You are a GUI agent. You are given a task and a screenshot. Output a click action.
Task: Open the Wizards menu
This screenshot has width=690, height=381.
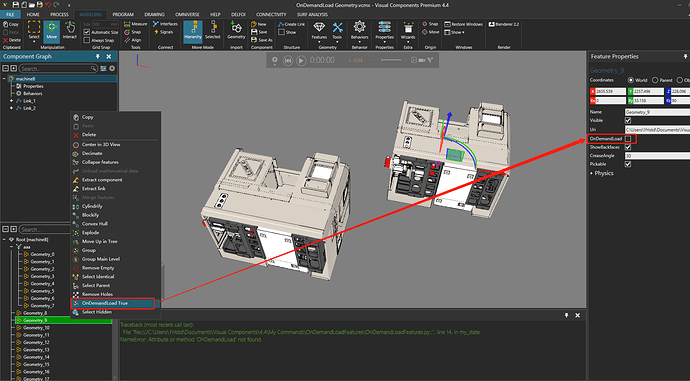point(408,31)
